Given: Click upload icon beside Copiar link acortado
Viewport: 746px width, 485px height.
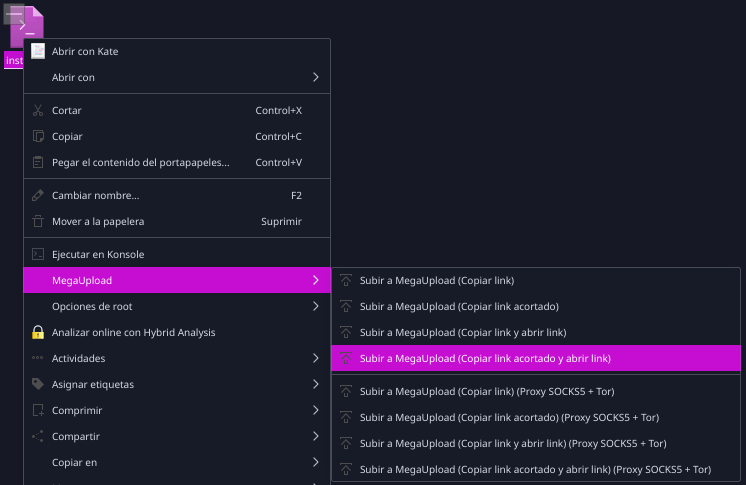Looking at the screenshot, I should [x=346, y=306].
